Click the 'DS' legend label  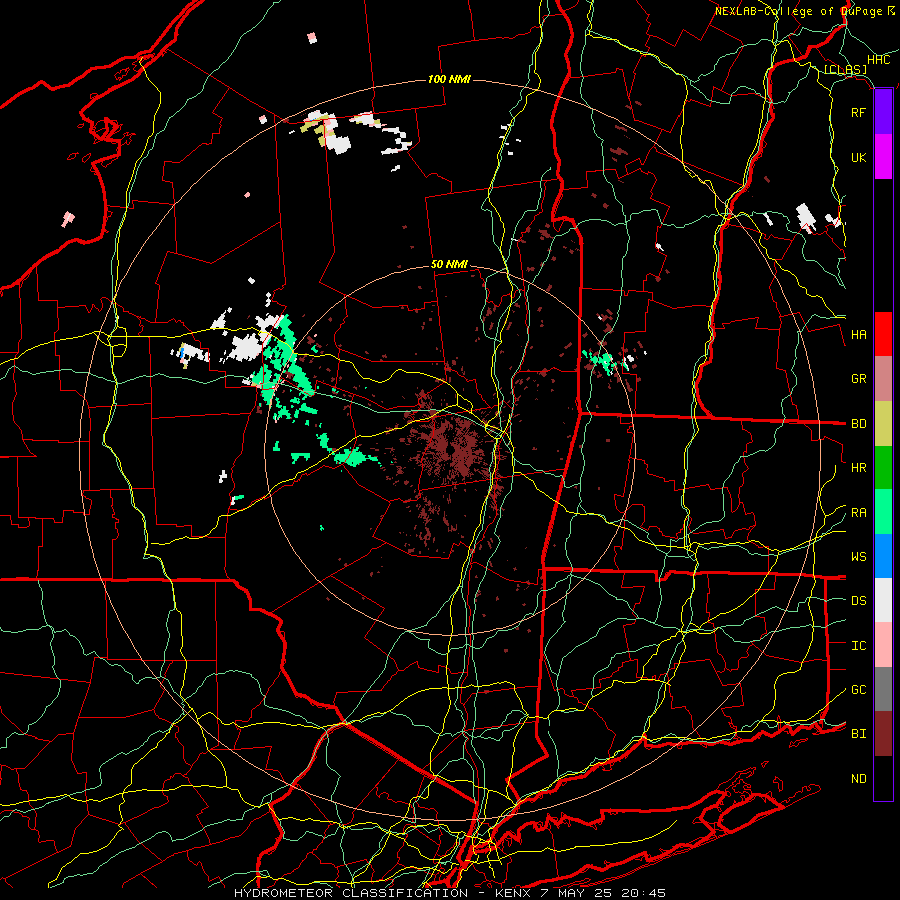pos(859,601)
